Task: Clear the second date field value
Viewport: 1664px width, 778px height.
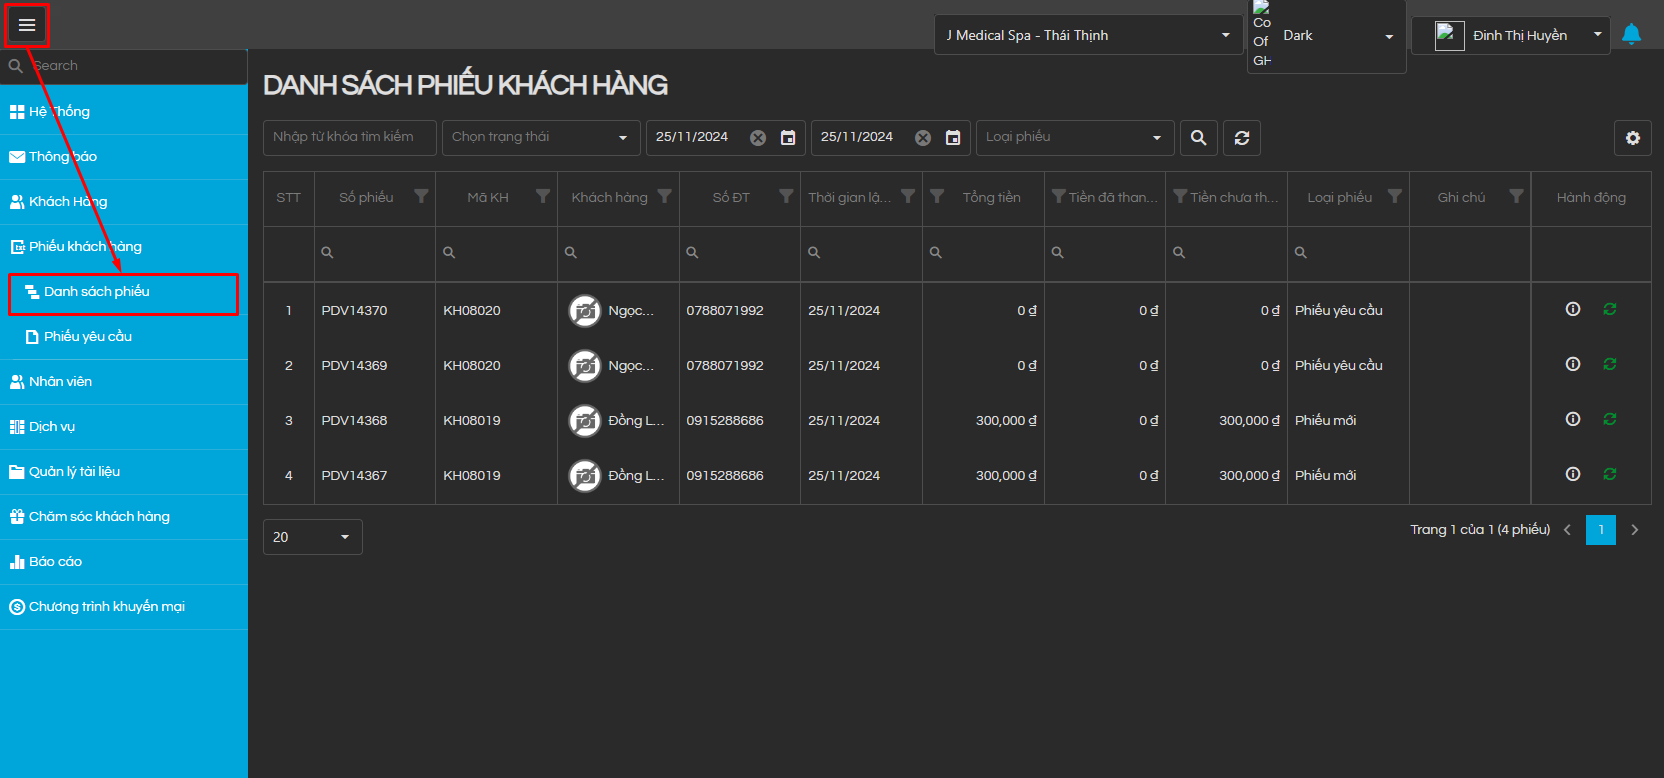Action: coord(923,138)
